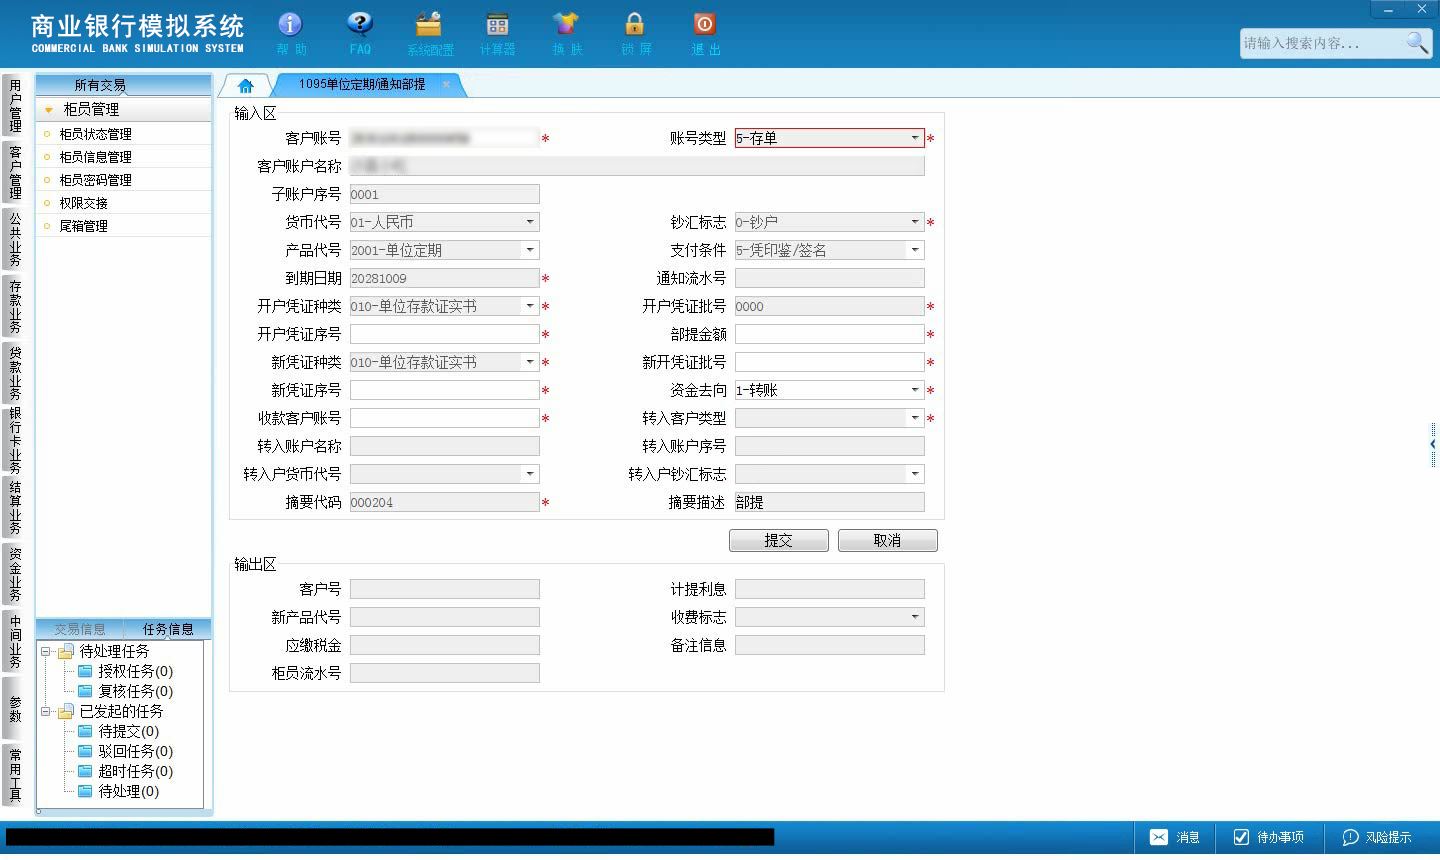The height and width of the screenshot is (860, 1440).
Task: Select the 超时任务(0) task folder
Action: coord(125,771)
